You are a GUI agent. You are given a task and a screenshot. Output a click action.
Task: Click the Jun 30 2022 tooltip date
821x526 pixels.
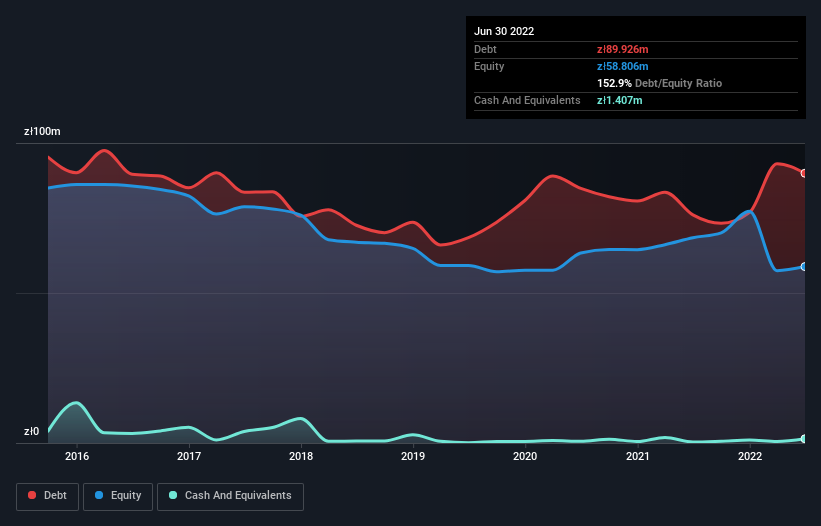point(504,31)
